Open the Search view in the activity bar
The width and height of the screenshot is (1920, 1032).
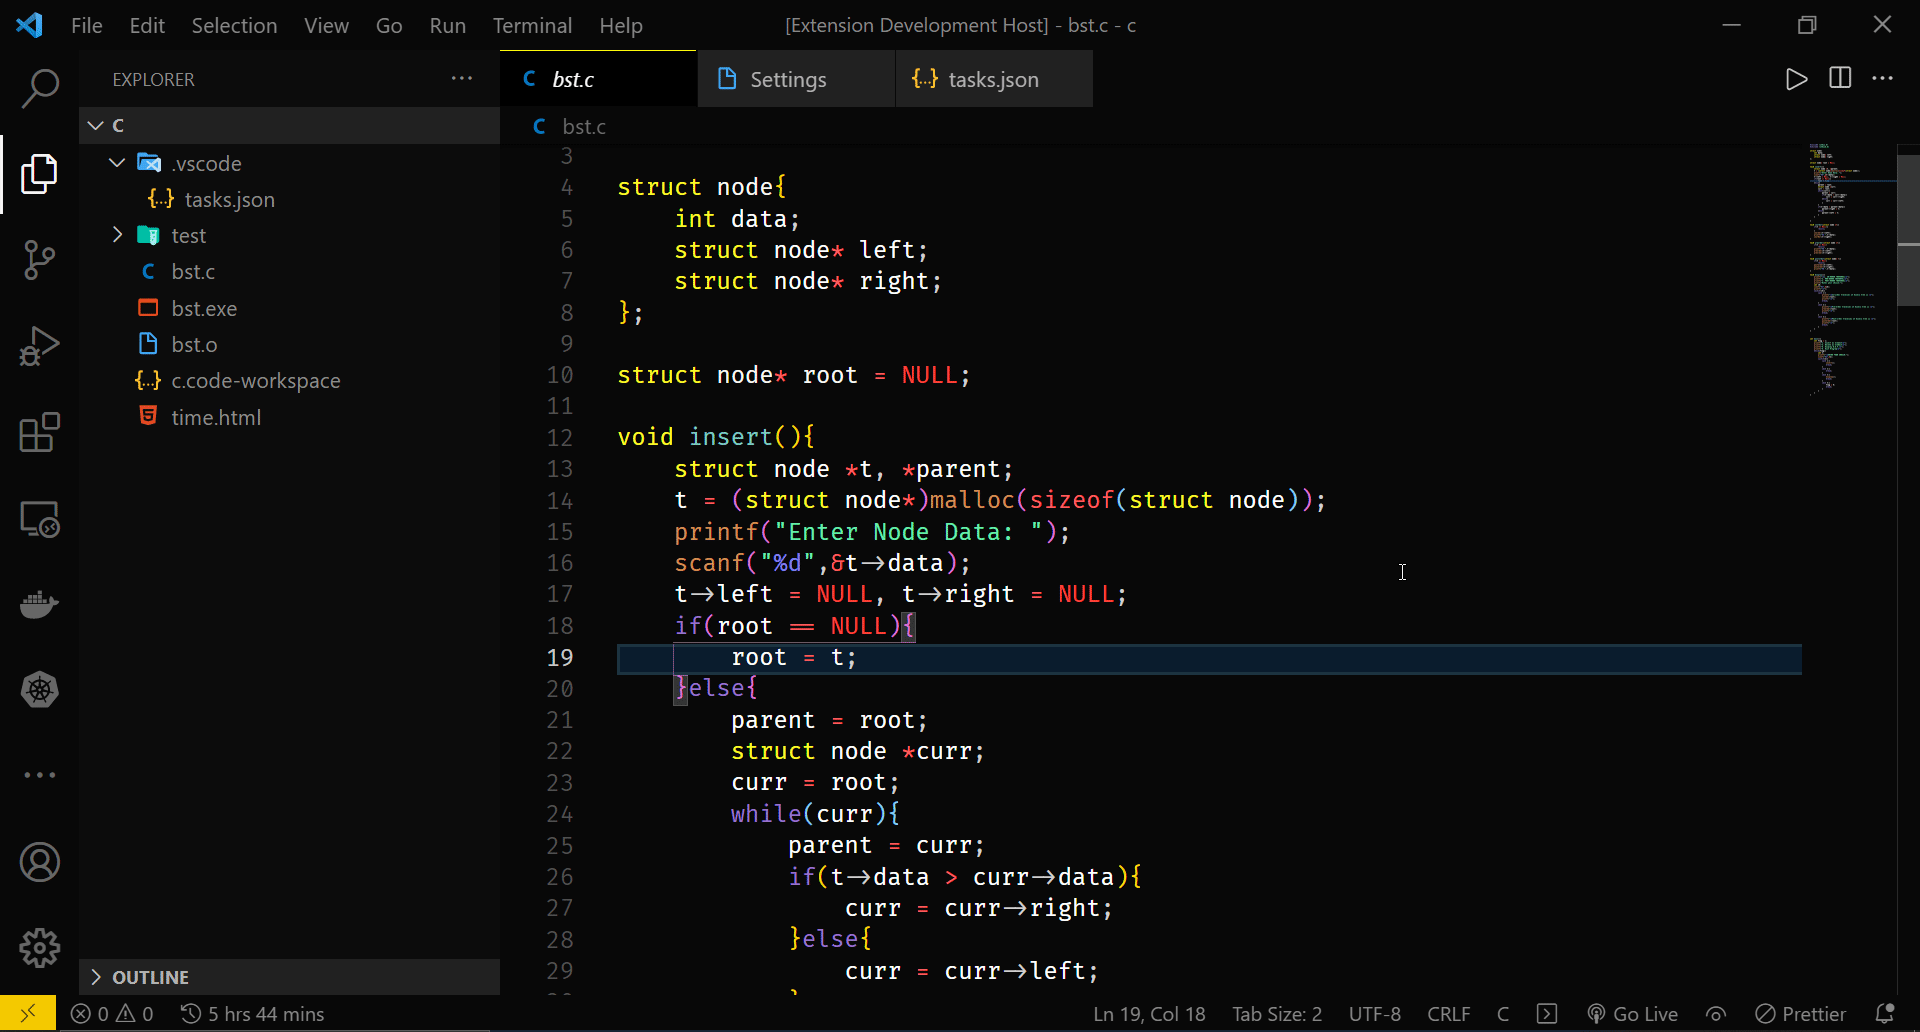pos(39,89)
